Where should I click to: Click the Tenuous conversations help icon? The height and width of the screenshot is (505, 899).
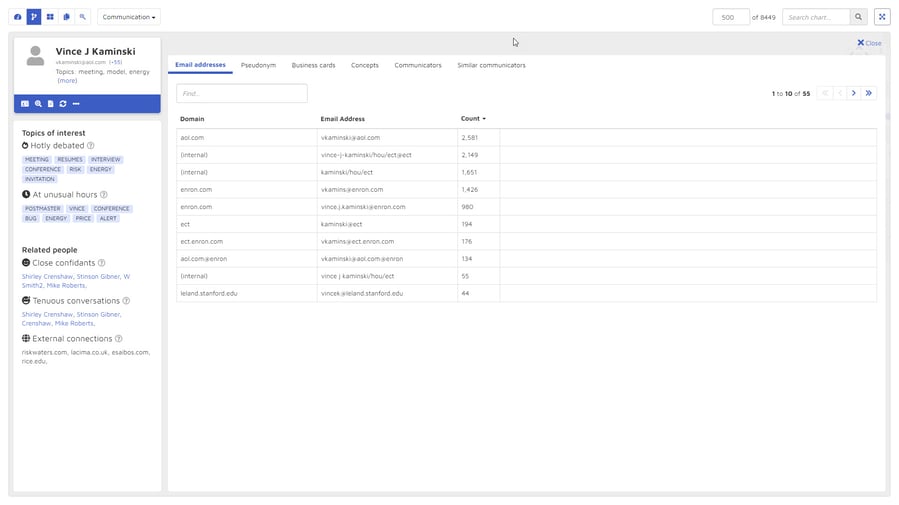click(x=126, y=301)
